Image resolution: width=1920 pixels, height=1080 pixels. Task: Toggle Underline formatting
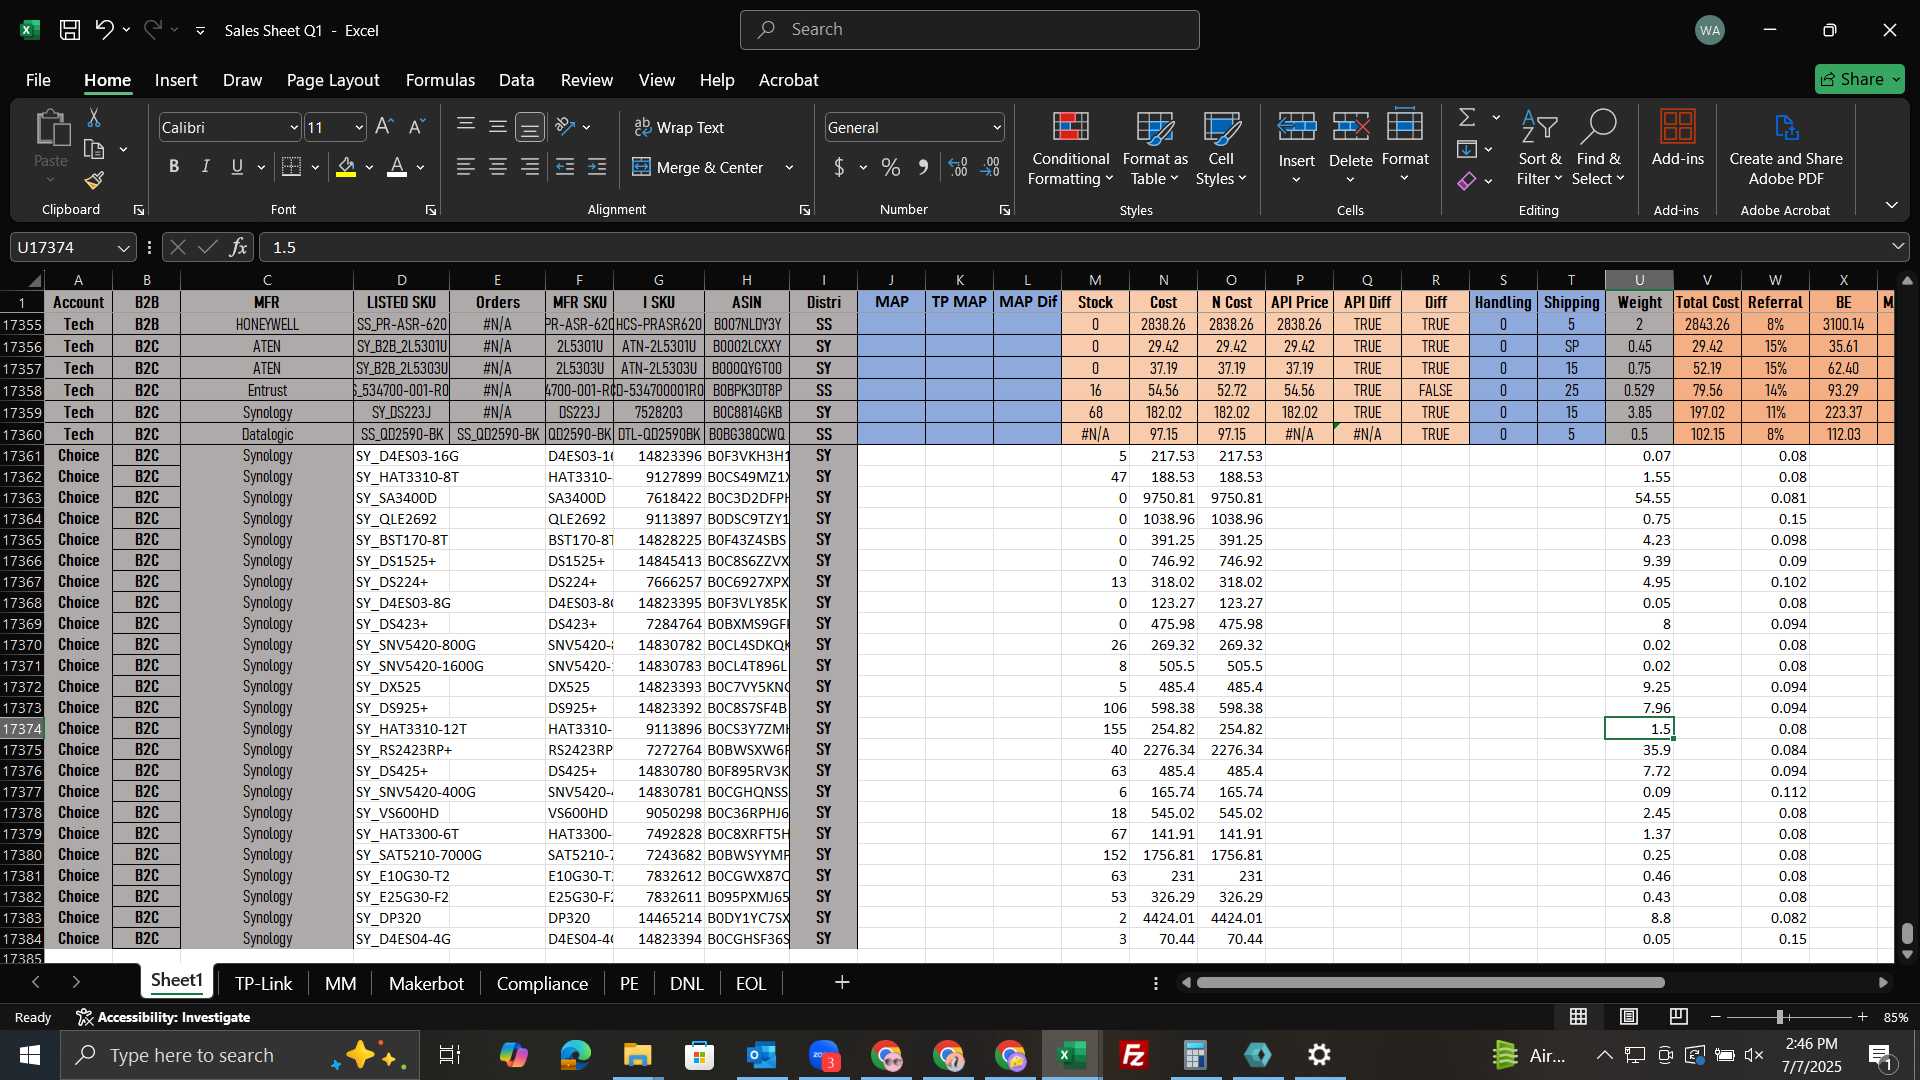point(237,167)
